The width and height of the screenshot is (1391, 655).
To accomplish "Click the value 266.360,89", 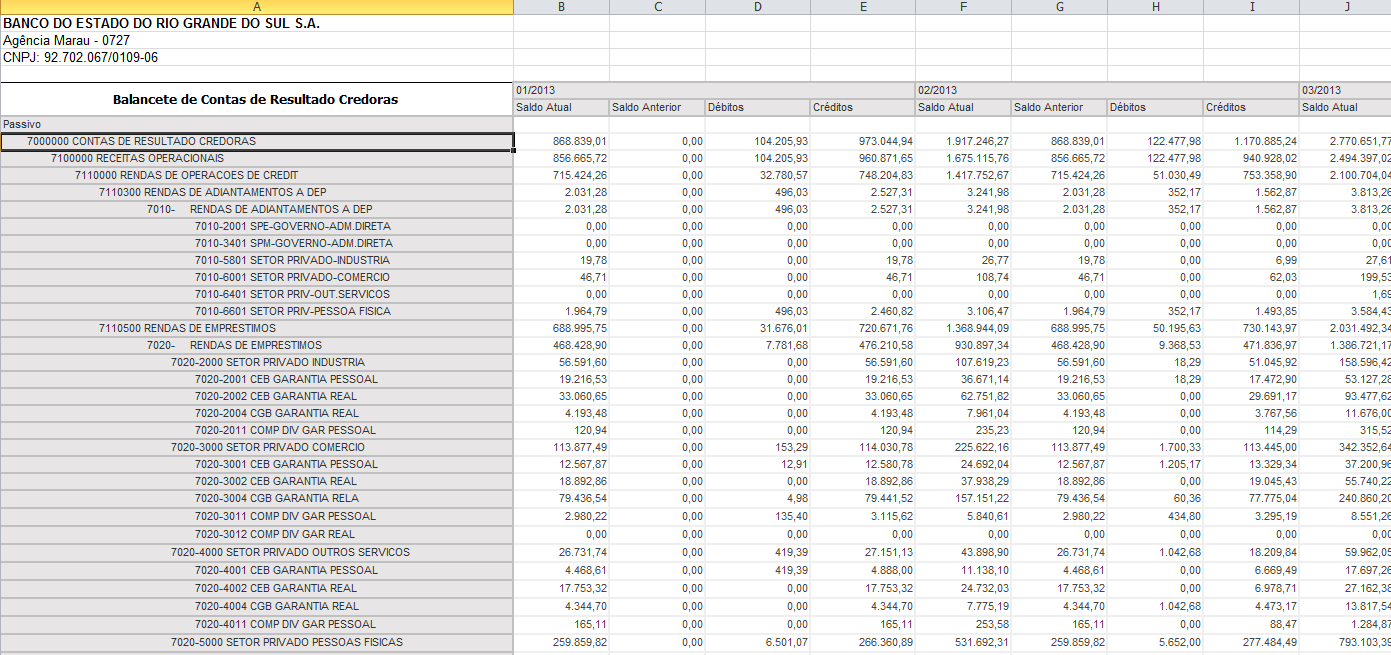I will click(884, 642).
